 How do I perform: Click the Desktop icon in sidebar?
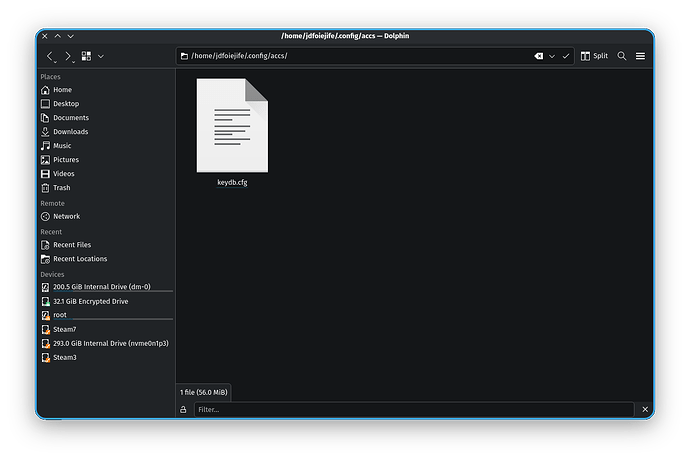tap(45, 104)
